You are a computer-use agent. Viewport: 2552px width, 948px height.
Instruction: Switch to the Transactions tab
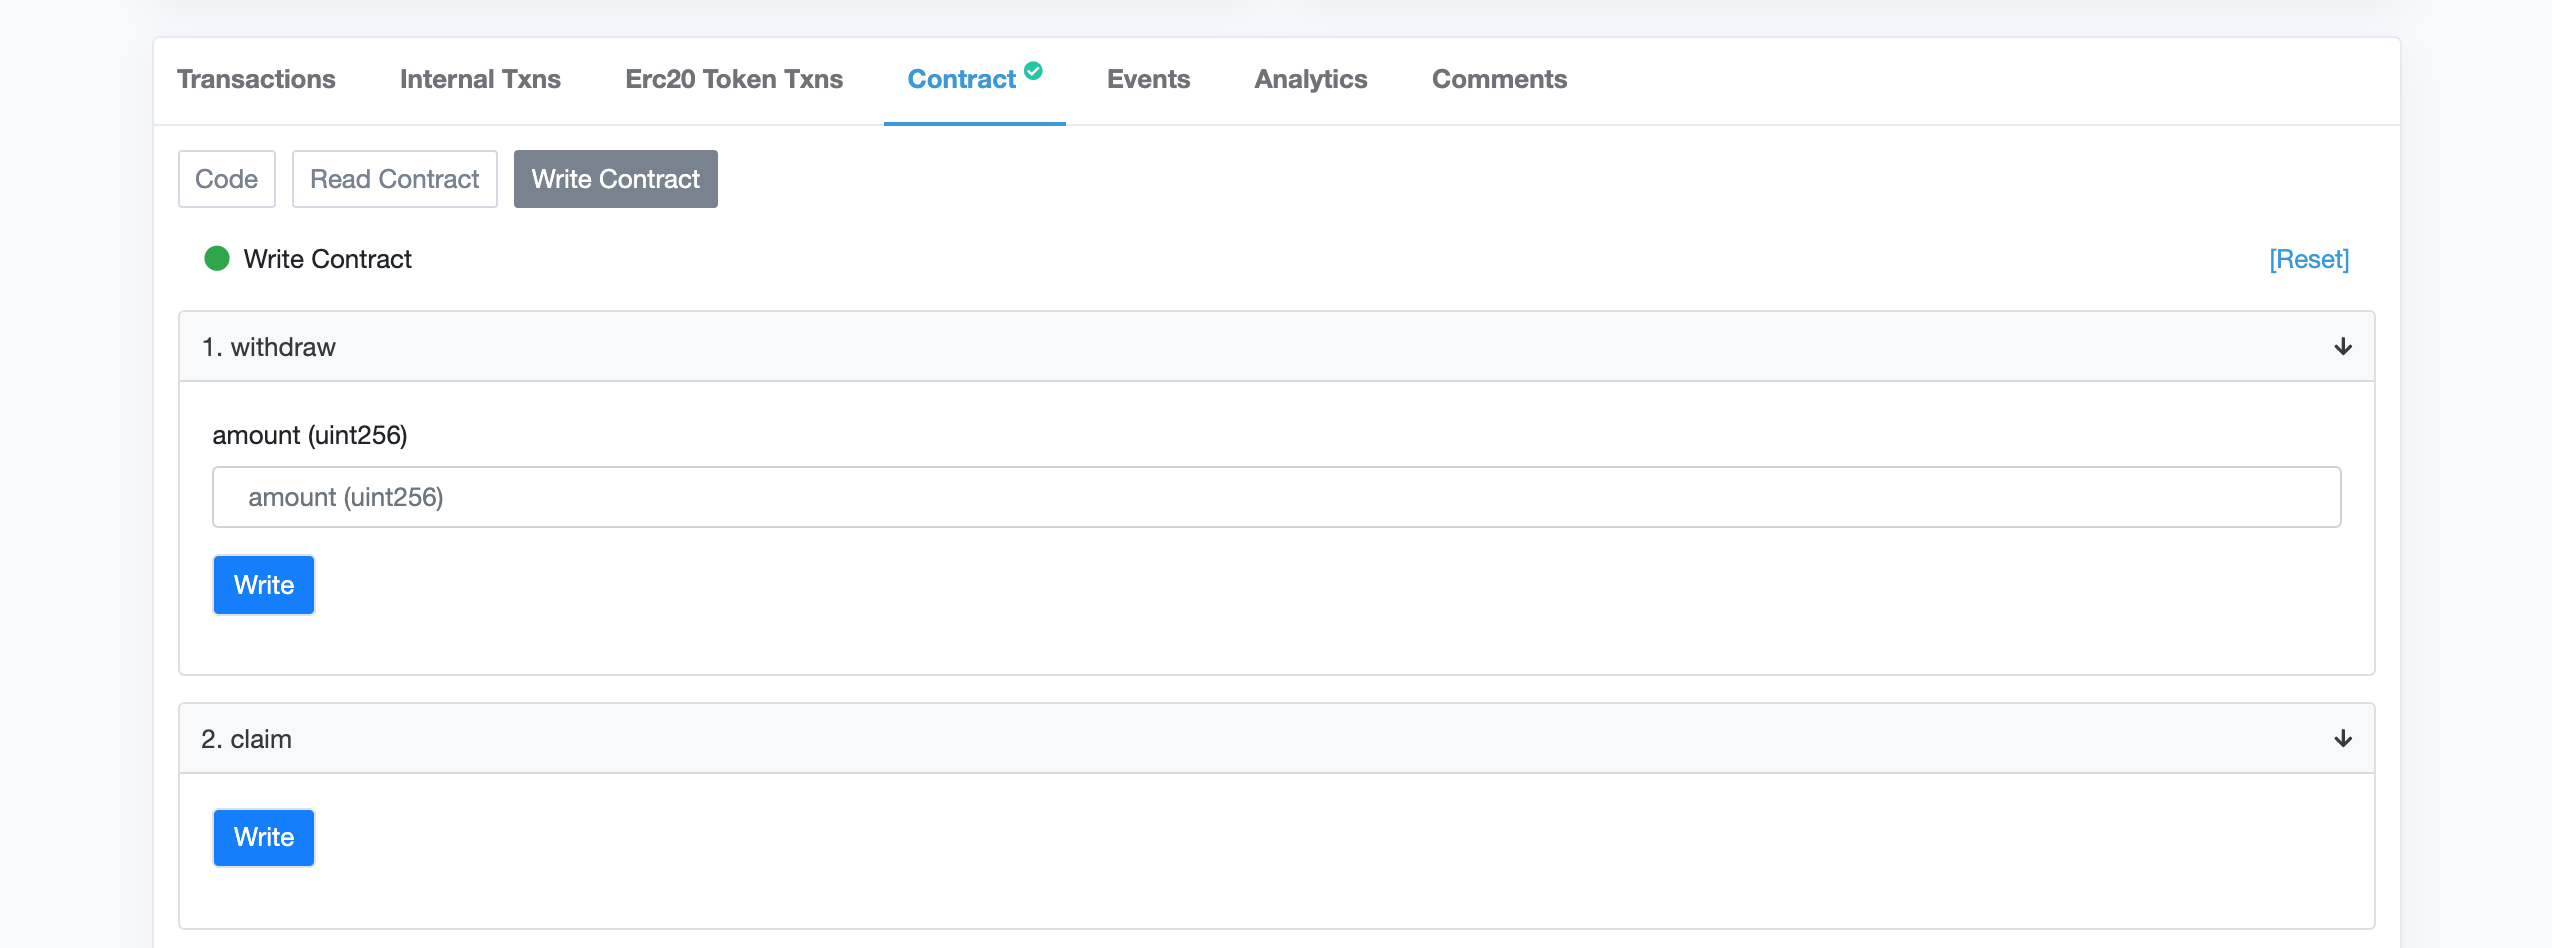(256, 79)
